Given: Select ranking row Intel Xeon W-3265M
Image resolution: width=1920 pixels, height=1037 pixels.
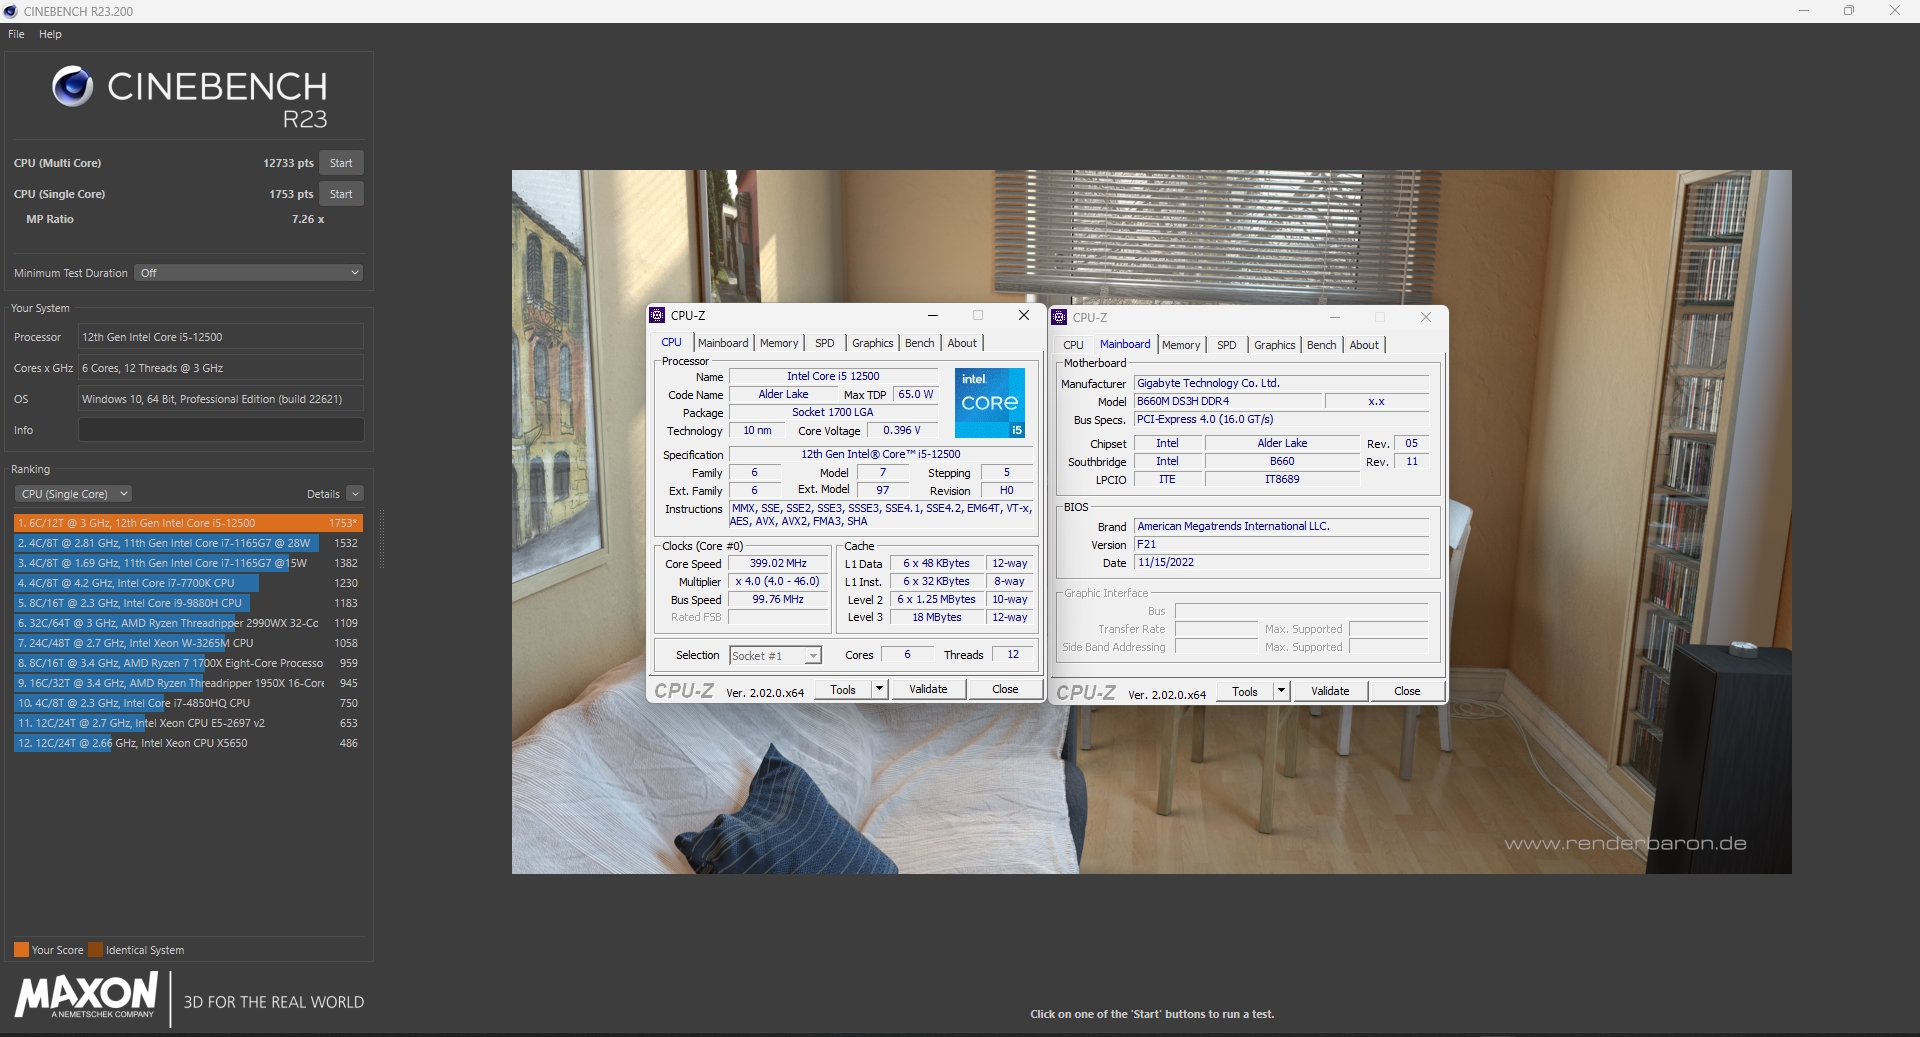Looking at the screenshot, I should (188, 643).
